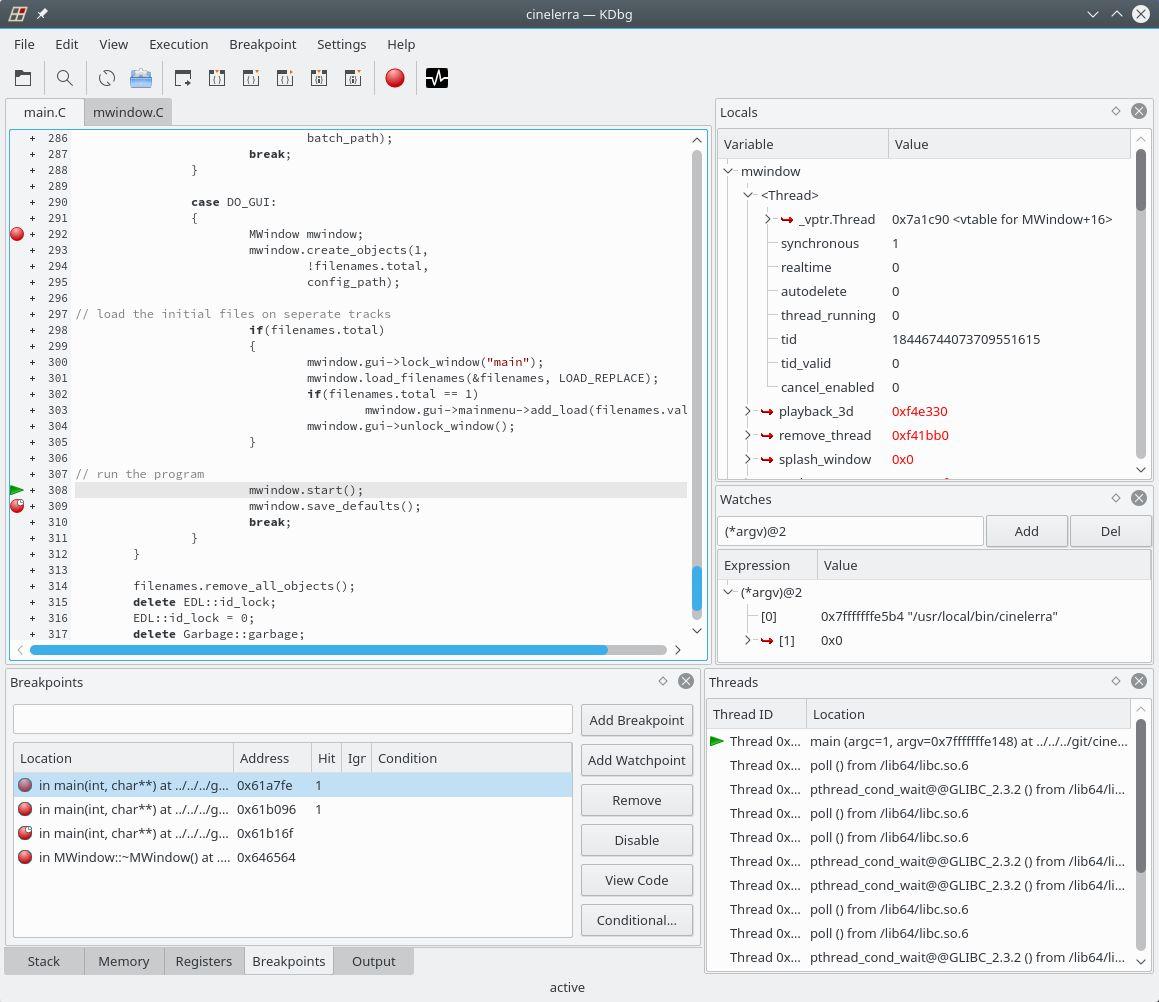Expand the playback_3d variable in Locals

coord(748,411)
